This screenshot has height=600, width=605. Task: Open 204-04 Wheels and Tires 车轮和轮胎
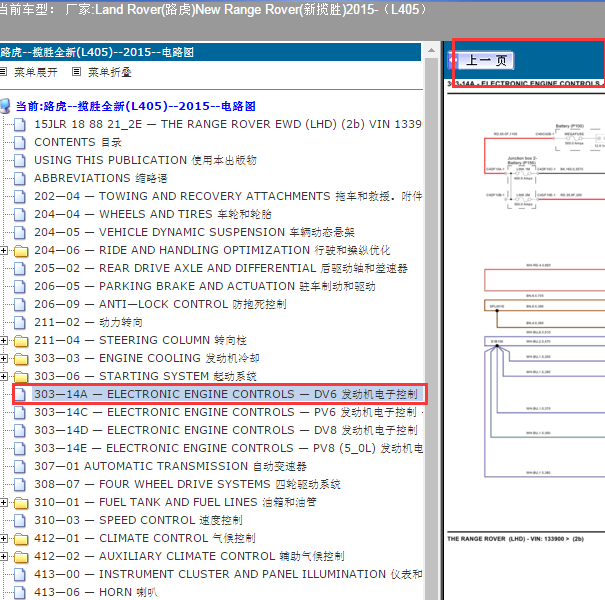tap(153, 214)
